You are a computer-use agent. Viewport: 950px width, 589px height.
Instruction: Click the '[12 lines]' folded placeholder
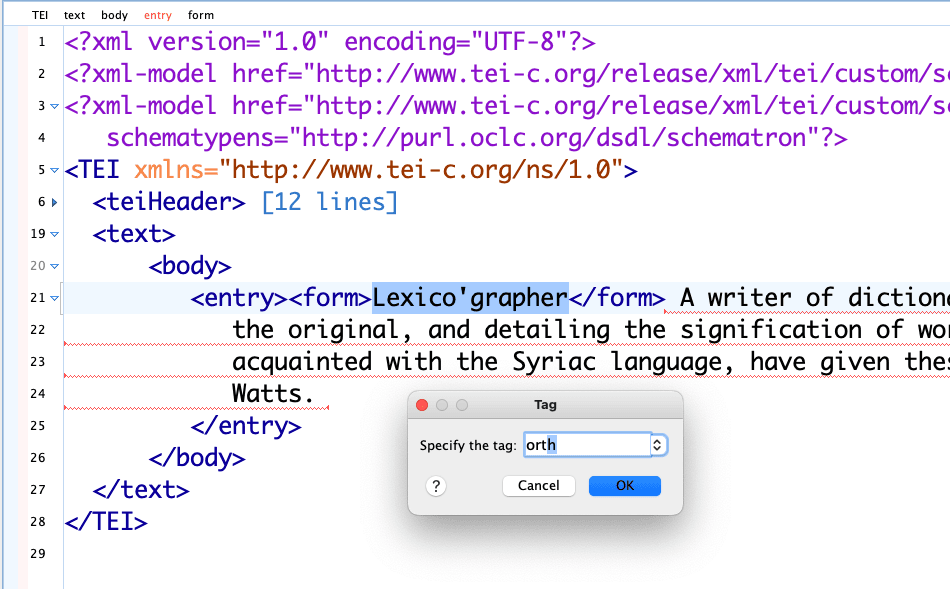pos(329,202)
